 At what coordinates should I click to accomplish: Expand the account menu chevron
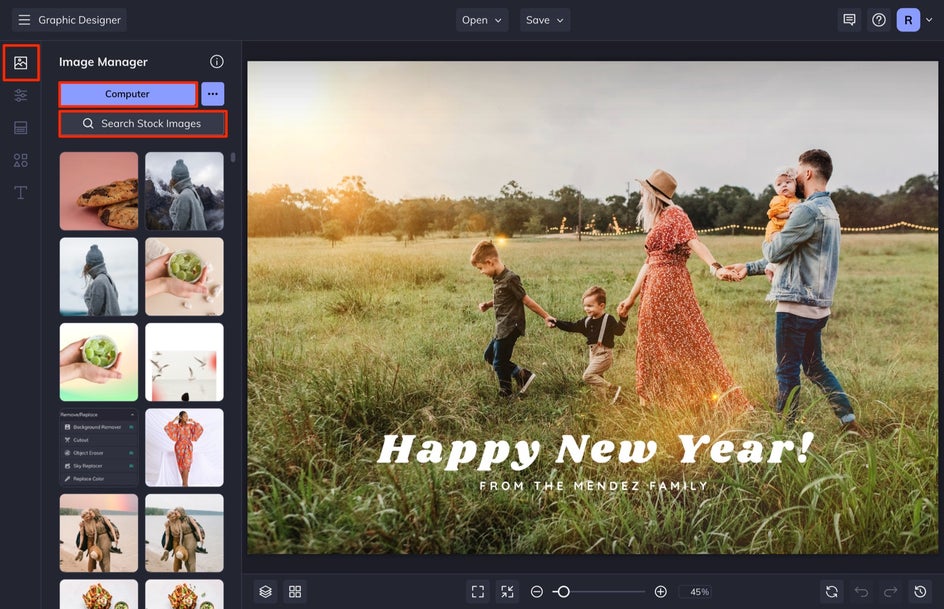click(929, 20)
